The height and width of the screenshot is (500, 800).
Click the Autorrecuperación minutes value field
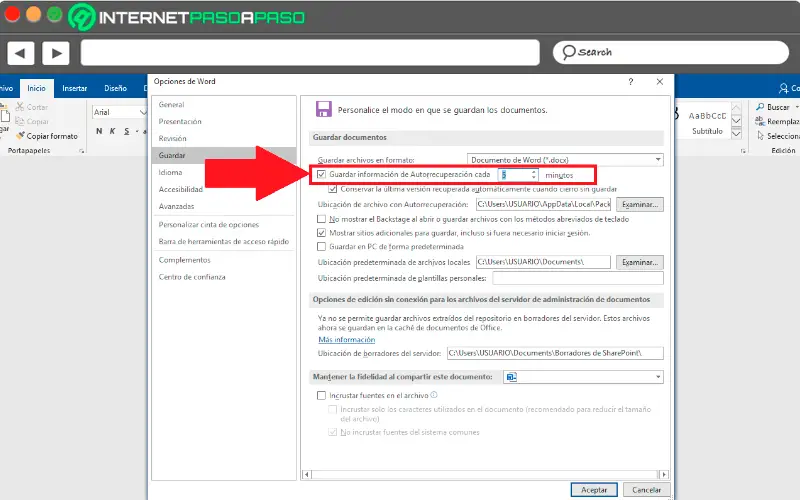(514, 175)
